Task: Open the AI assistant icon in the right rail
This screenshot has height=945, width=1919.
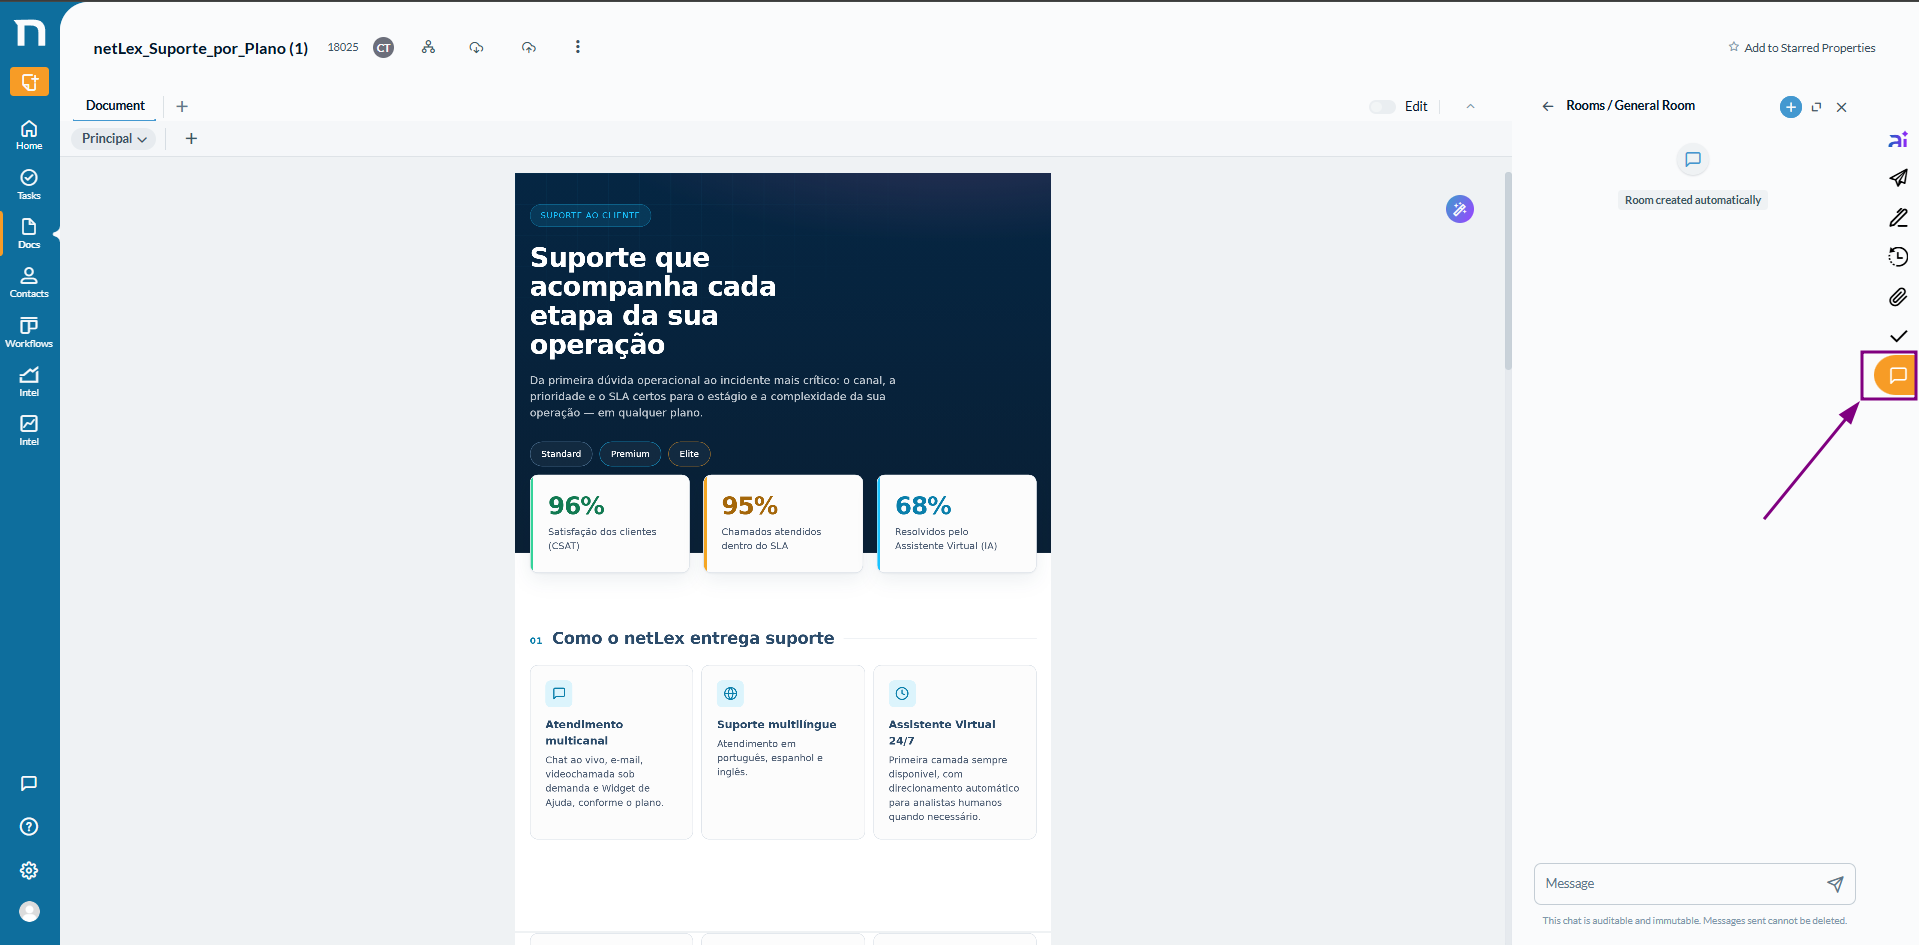Action: point(1897,140)
